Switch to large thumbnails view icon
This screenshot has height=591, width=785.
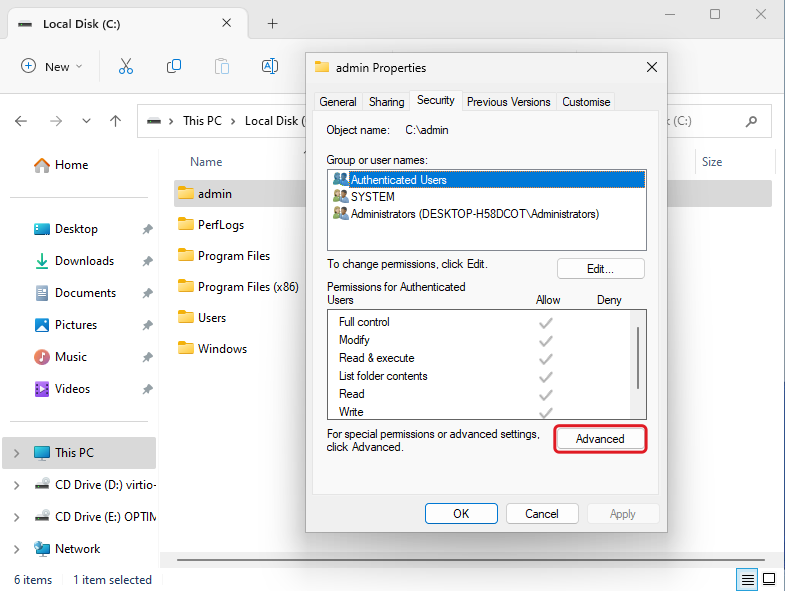[769, 579]
